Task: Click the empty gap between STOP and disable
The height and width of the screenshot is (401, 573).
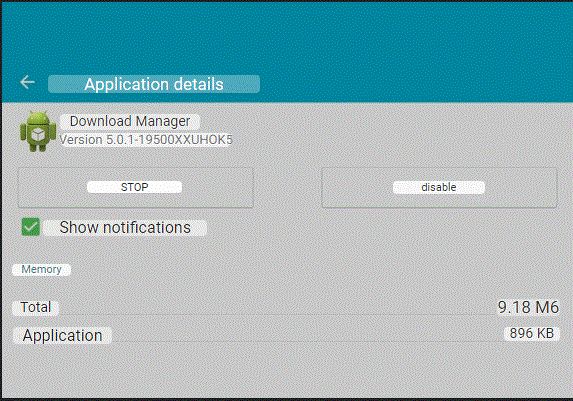Action: click(287, 188)
